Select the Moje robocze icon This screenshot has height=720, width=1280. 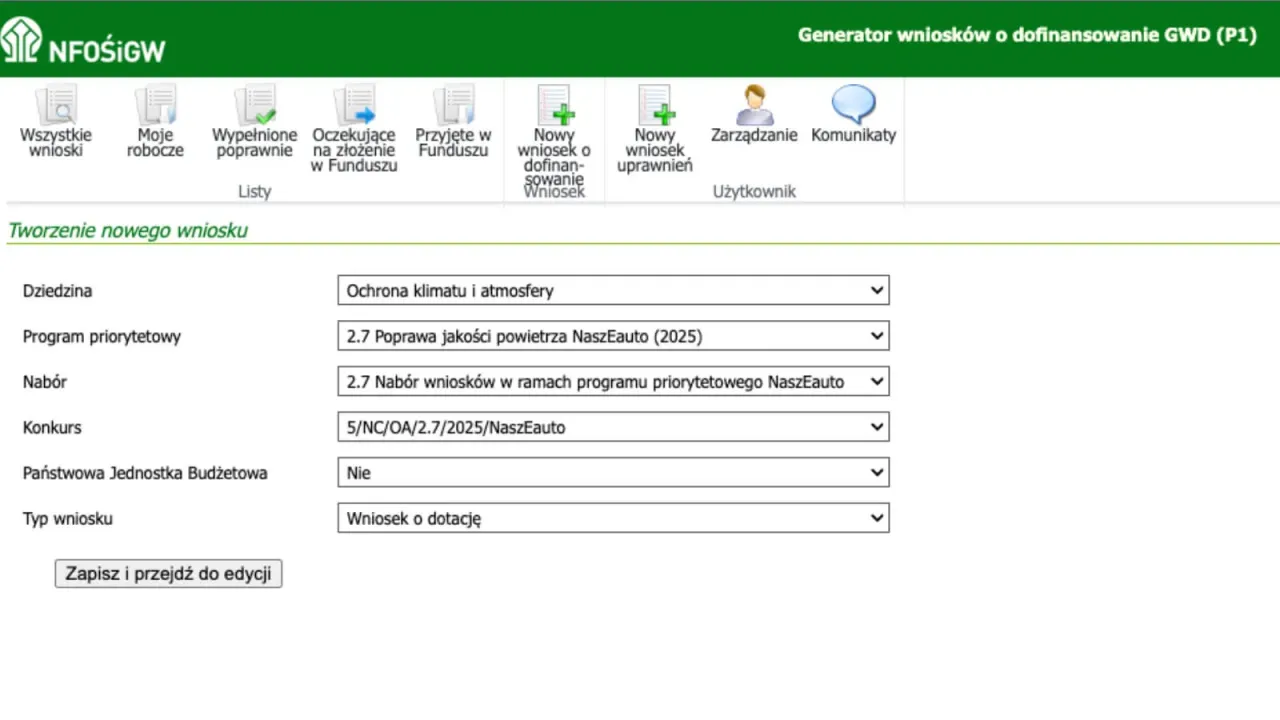coord(155,120)
